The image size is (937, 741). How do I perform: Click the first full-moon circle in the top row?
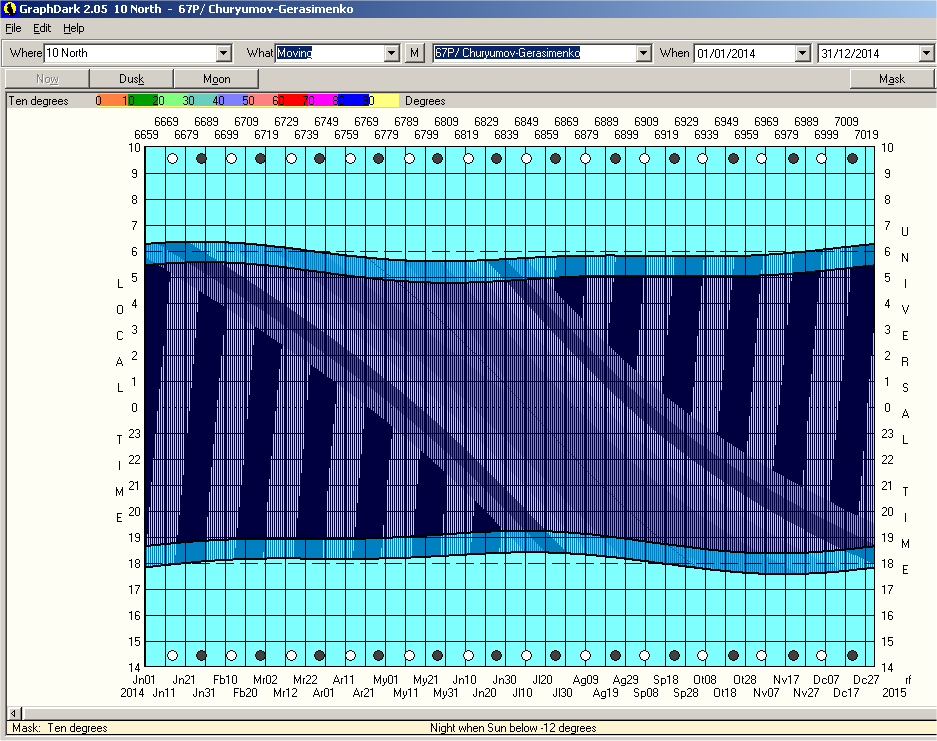172,158
